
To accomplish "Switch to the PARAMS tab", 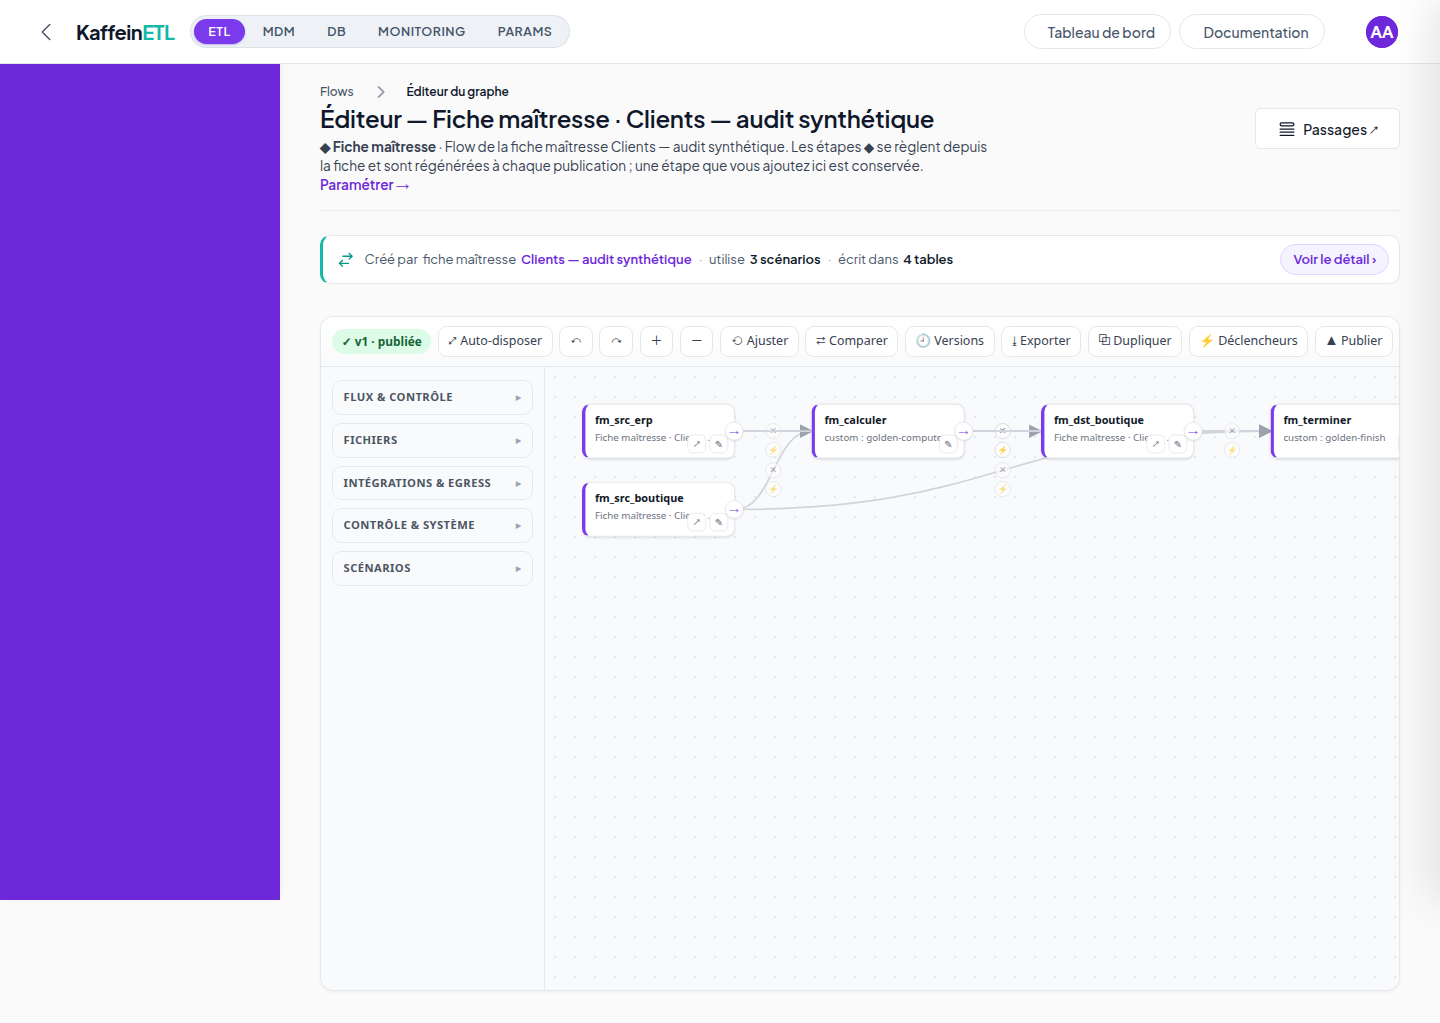I will (525, 32).
